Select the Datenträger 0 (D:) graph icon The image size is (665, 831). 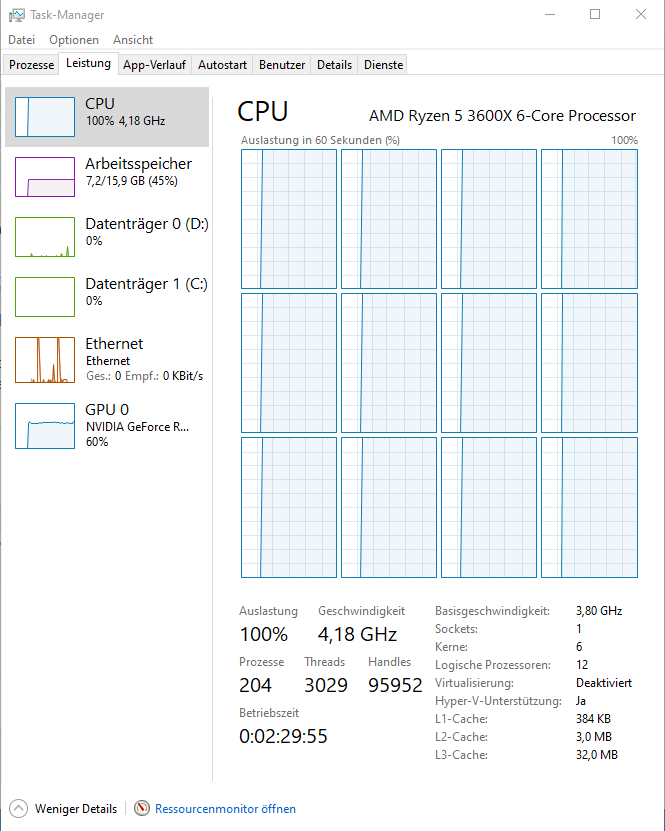[45, 236]
